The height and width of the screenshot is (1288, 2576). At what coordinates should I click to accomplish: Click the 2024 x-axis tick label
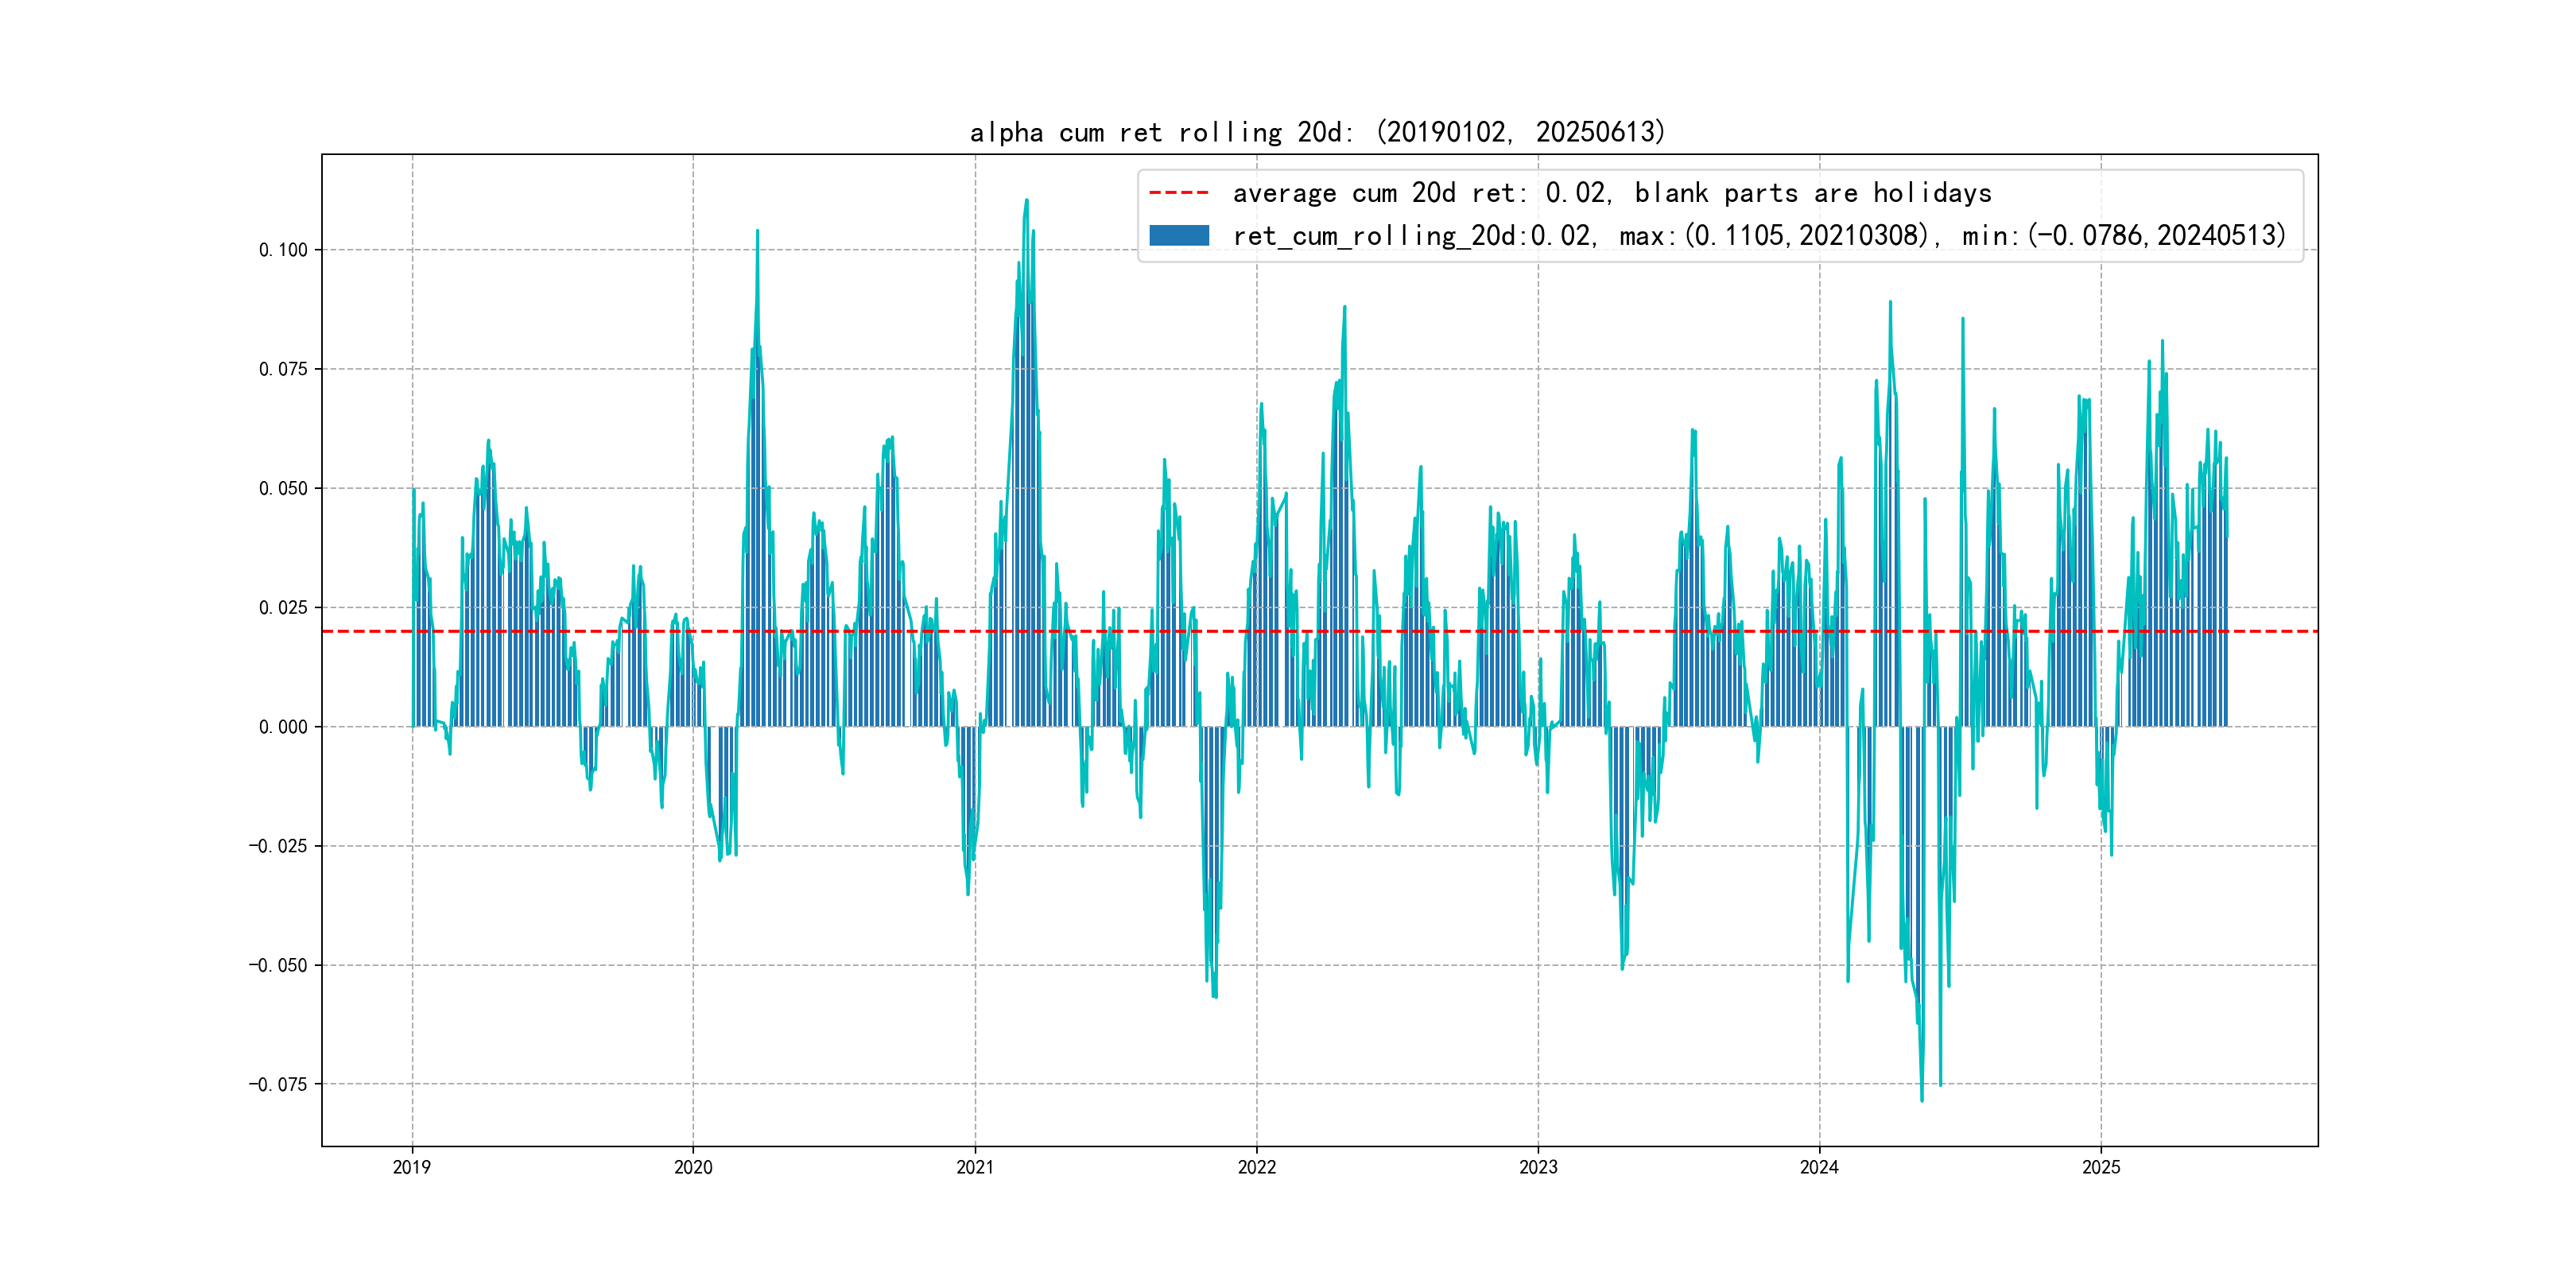(1819, 1167)
